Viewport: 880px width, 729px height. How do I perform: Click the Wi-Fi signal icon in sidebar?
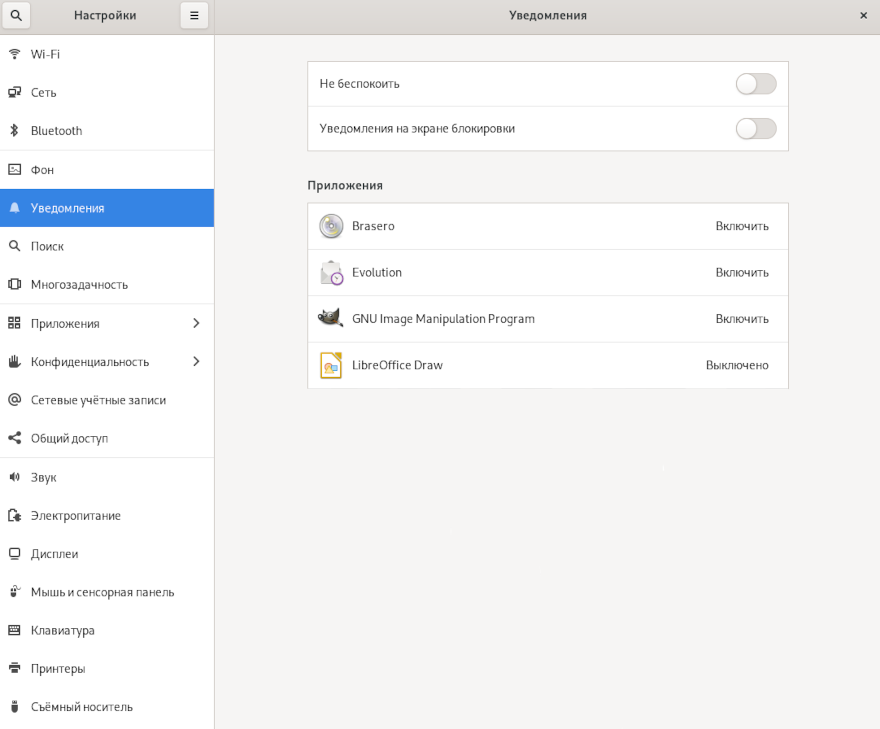coord(15,54)
